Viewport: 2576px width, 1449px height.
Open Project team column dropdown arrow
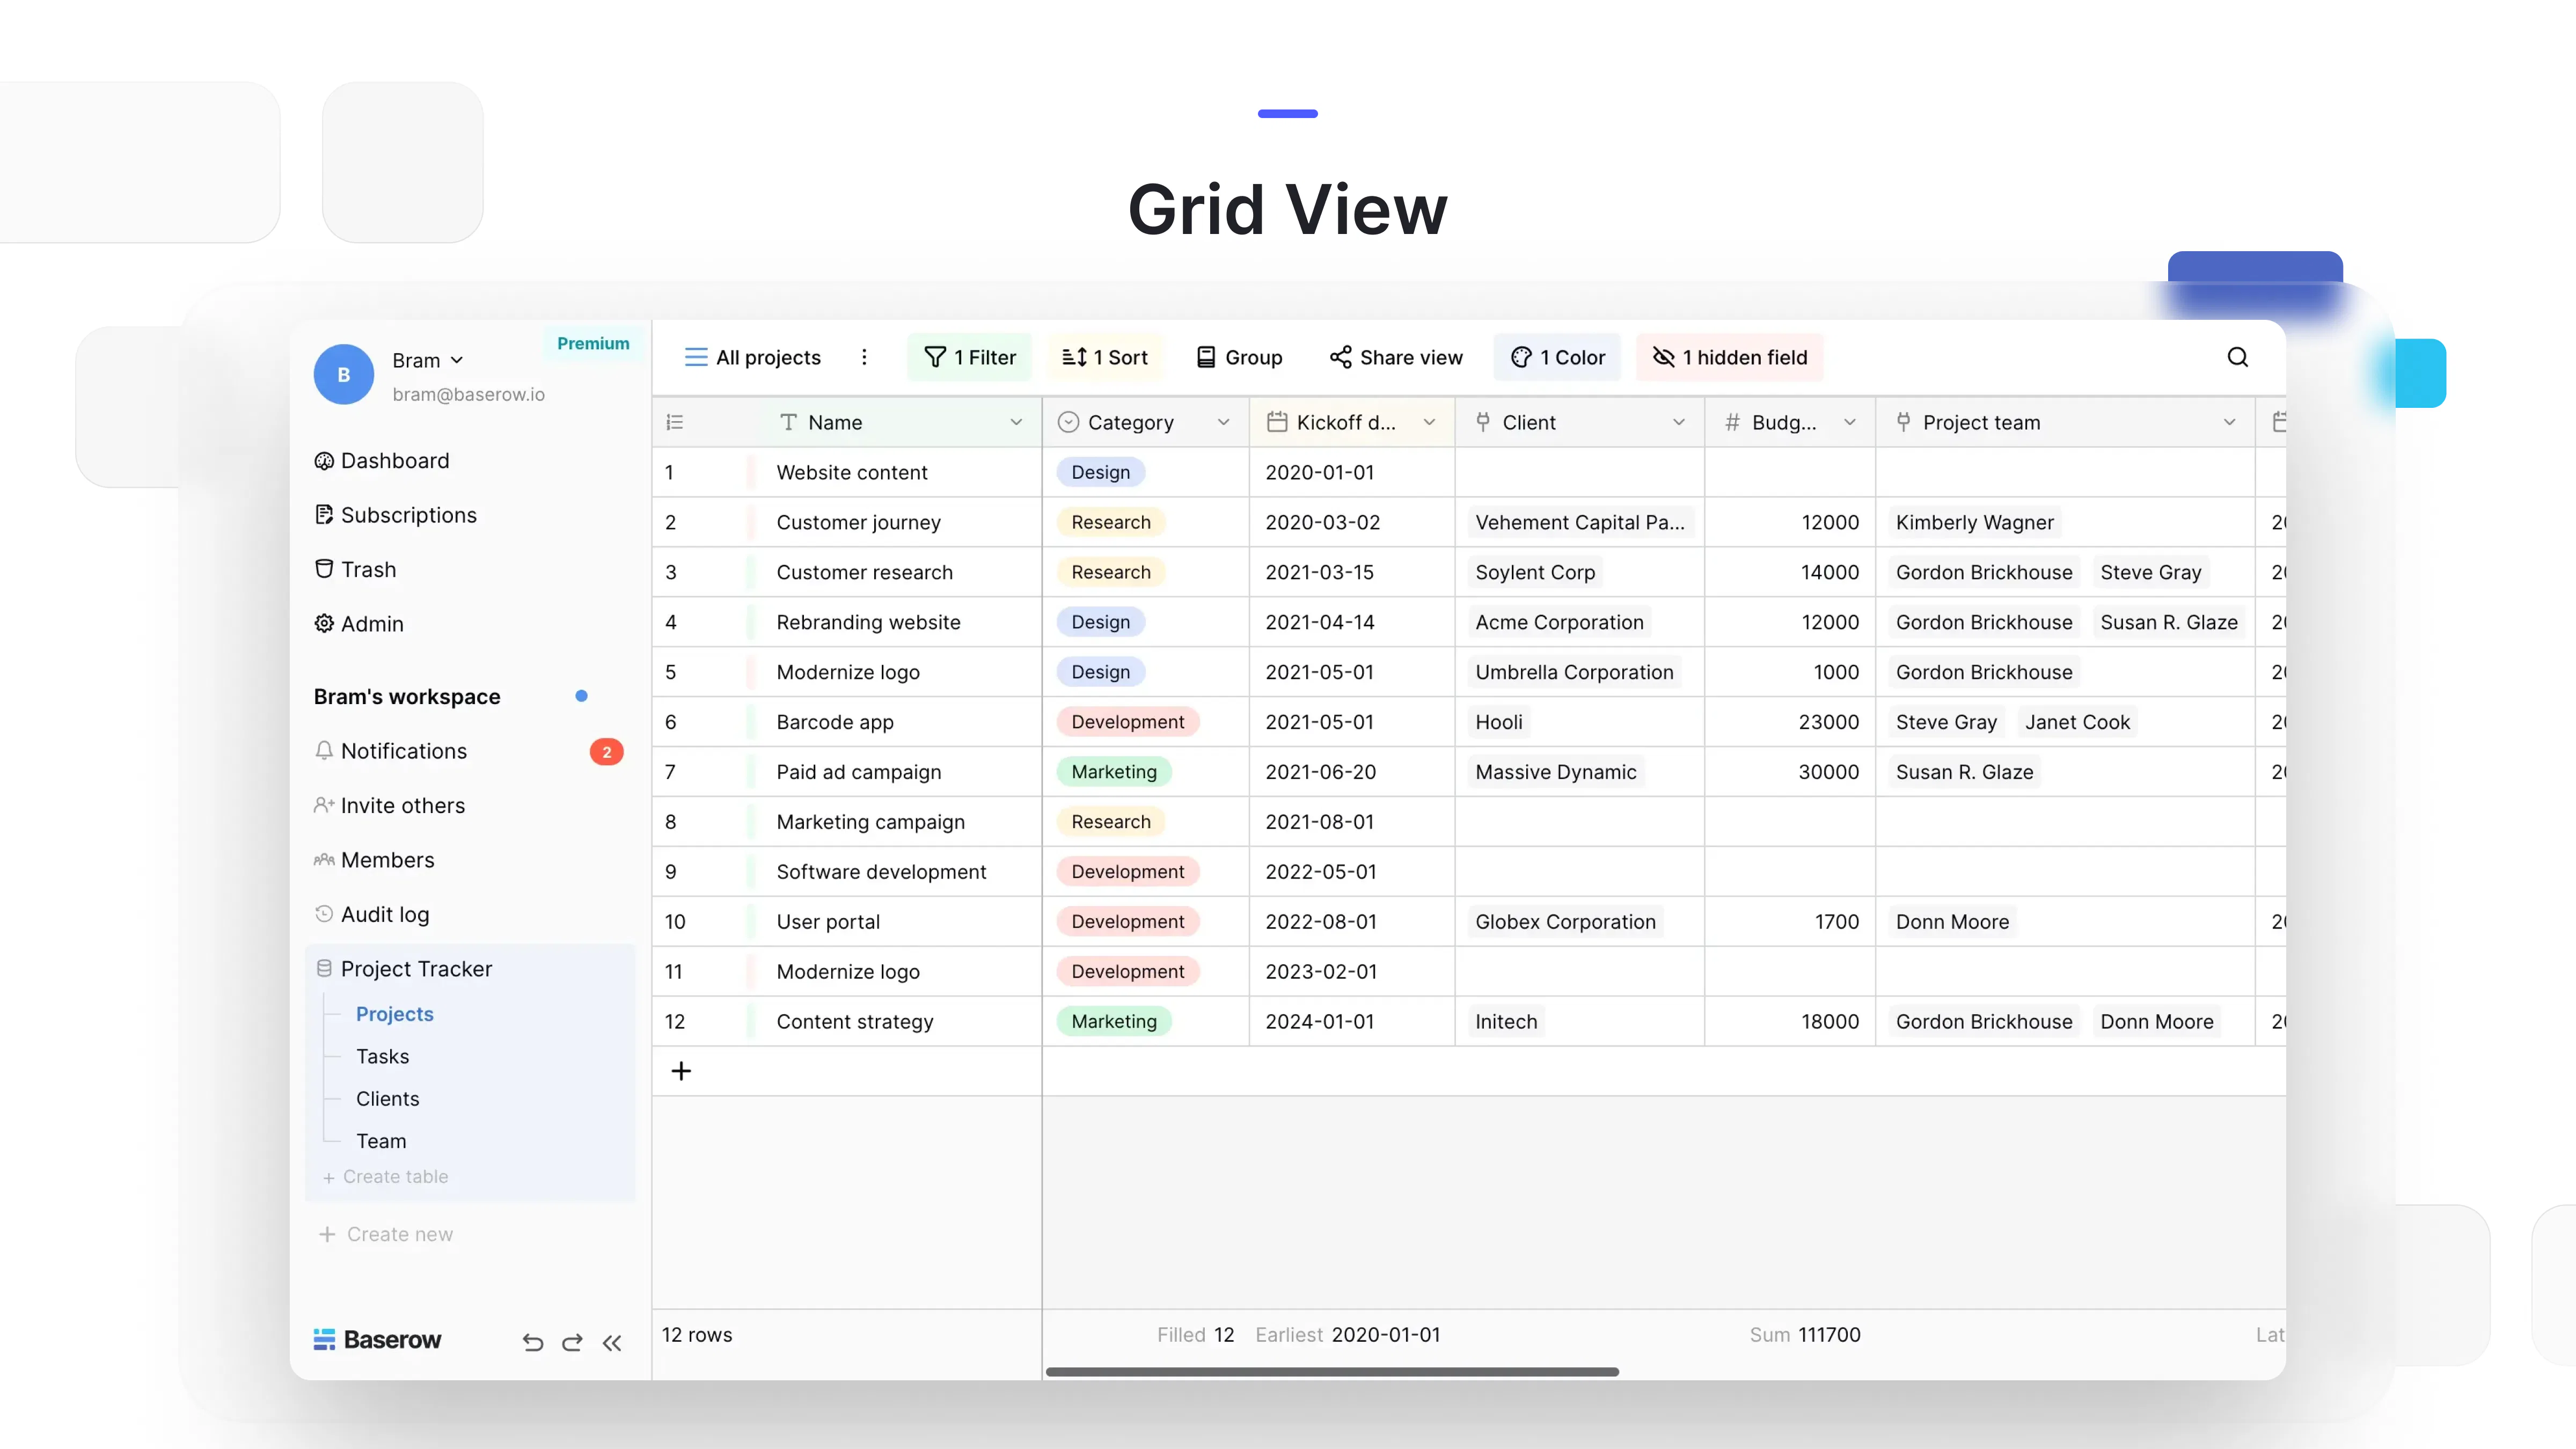click(x=2229, y=422)
